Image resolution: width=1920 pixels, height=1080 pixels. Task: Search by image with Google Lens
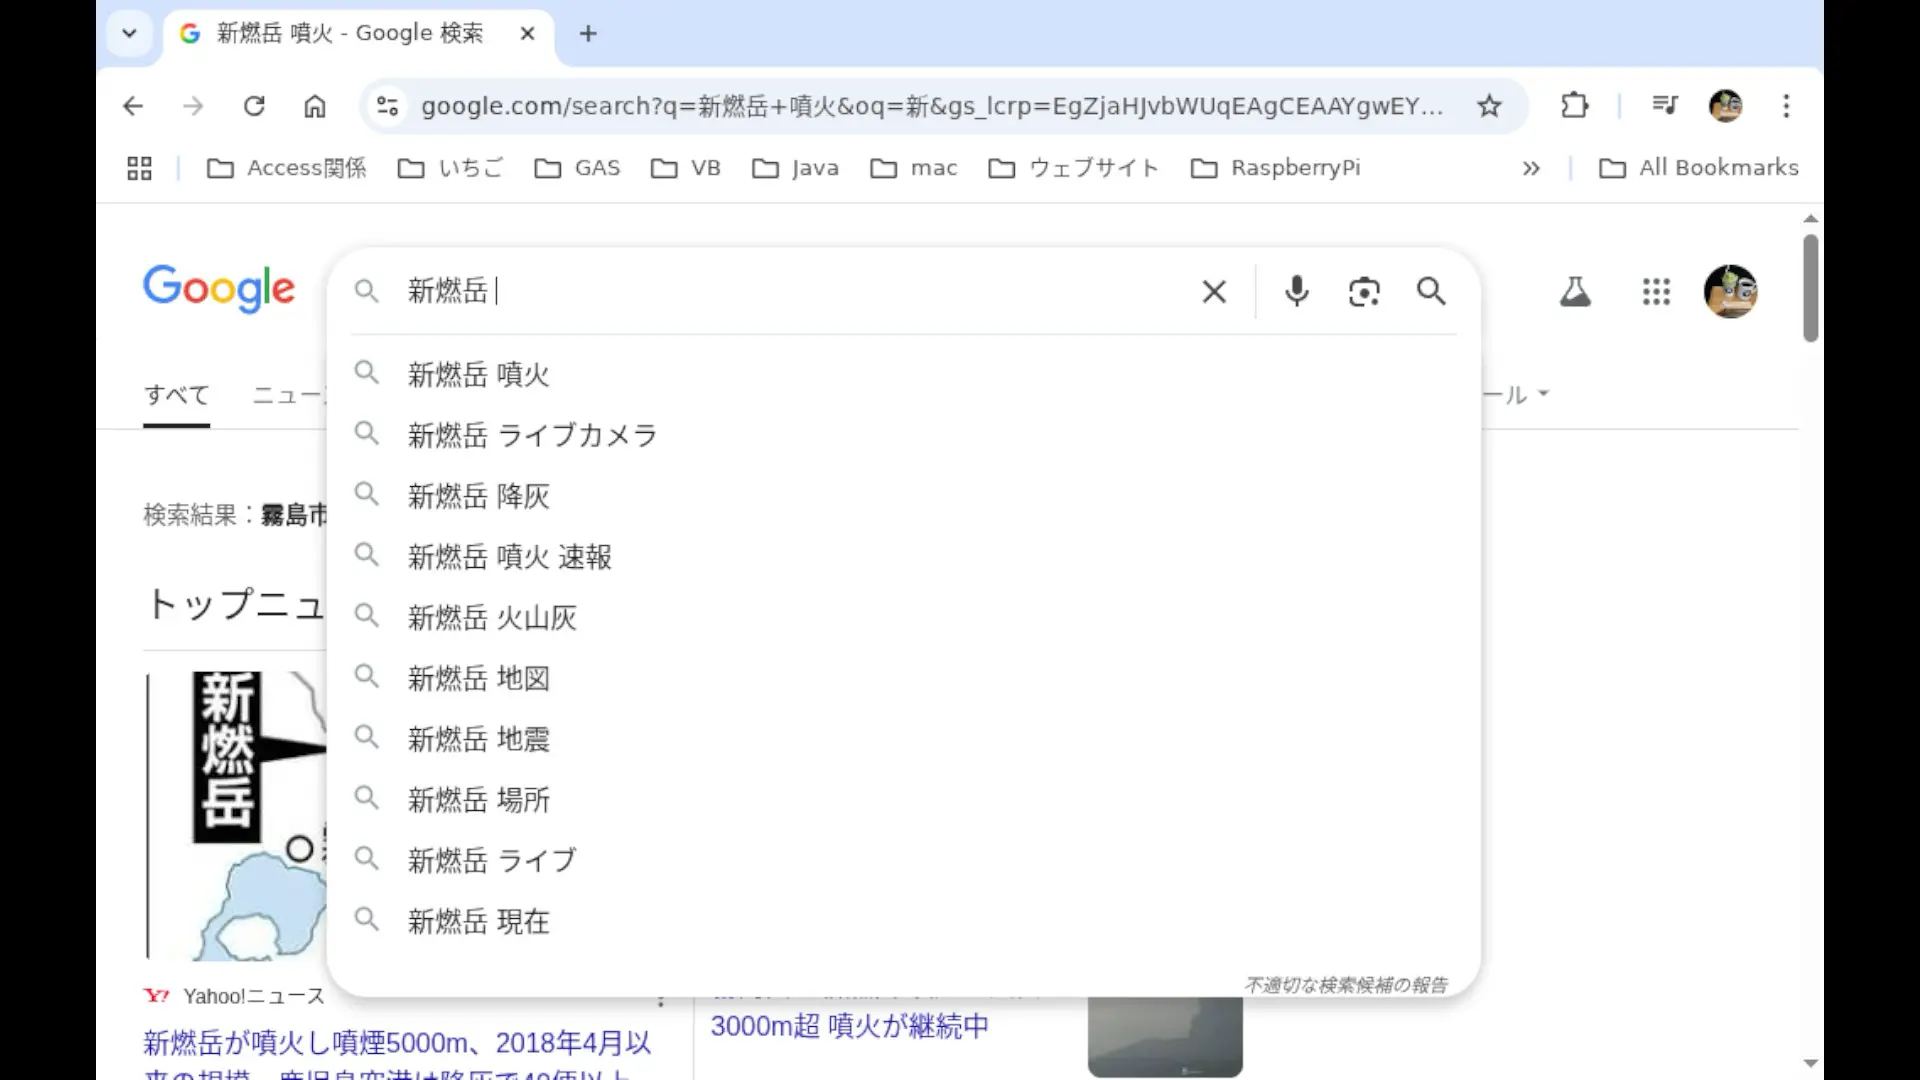pyautogui.click(x=1364, y=292)
